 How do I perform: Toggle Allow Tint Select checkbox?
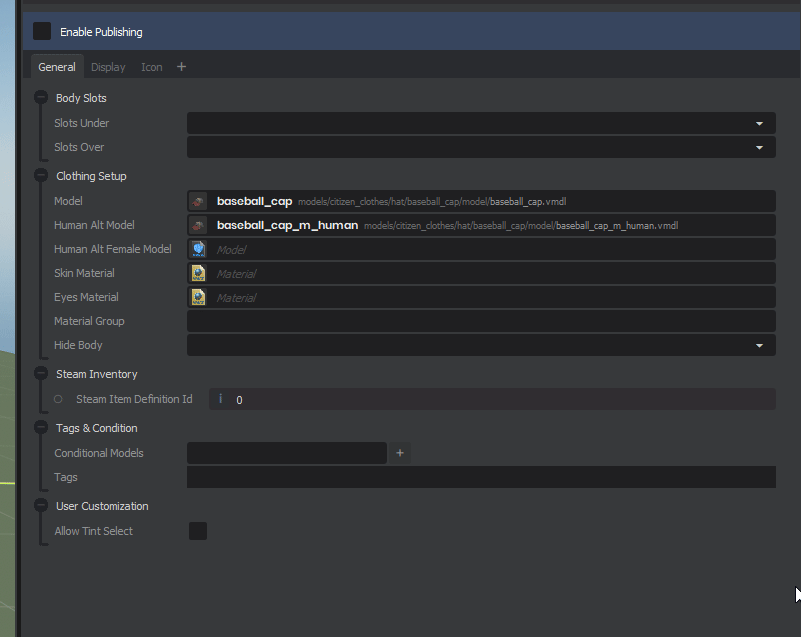pos(198,531)
